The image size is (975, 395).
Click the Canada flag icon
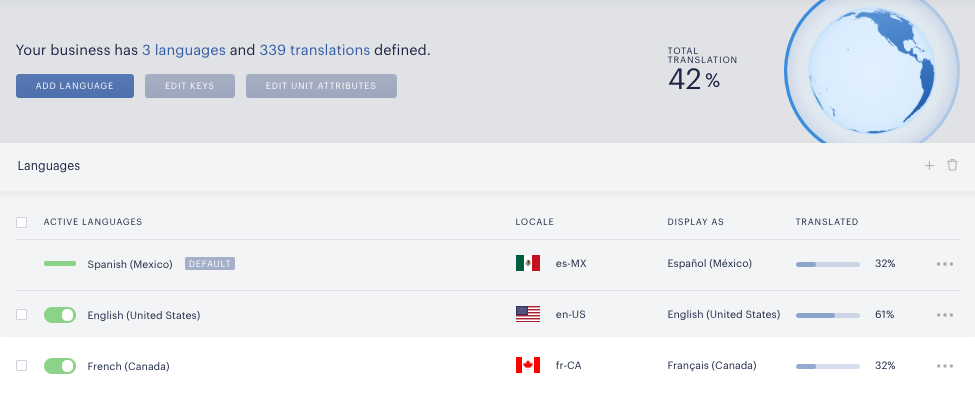click(x=528, y=365)
